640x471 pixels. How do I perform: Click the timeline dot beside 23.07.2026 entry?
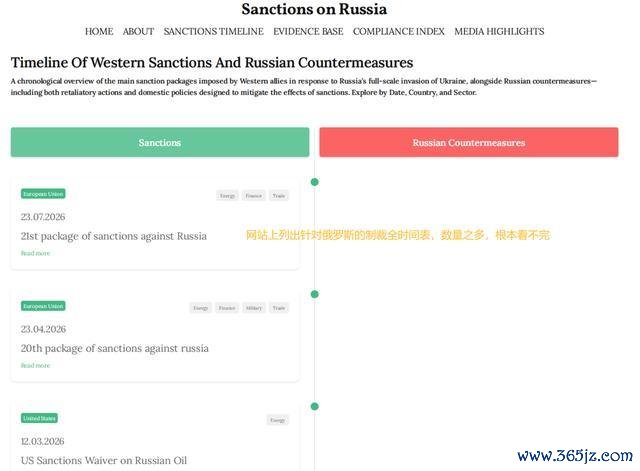314,182
